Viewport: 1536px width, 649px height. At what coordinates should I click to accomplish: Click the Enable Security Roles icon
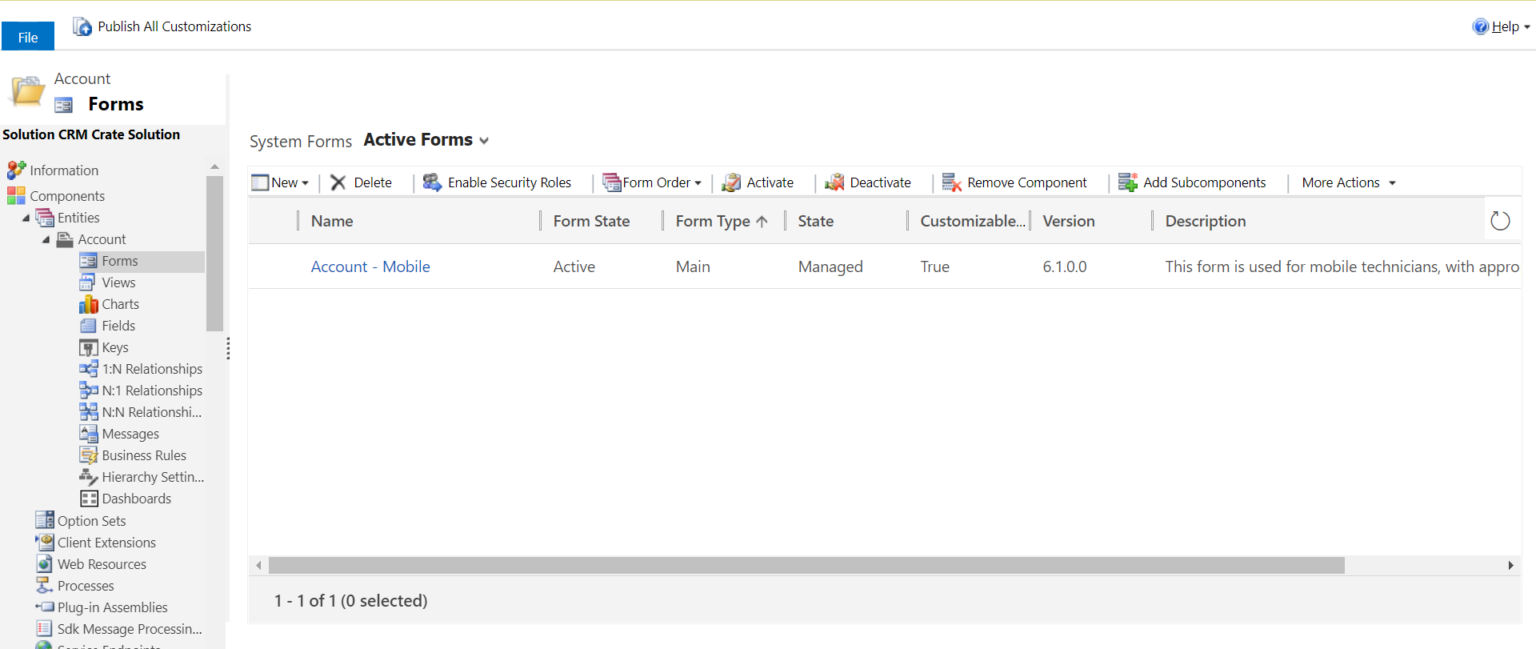point(432,182)
